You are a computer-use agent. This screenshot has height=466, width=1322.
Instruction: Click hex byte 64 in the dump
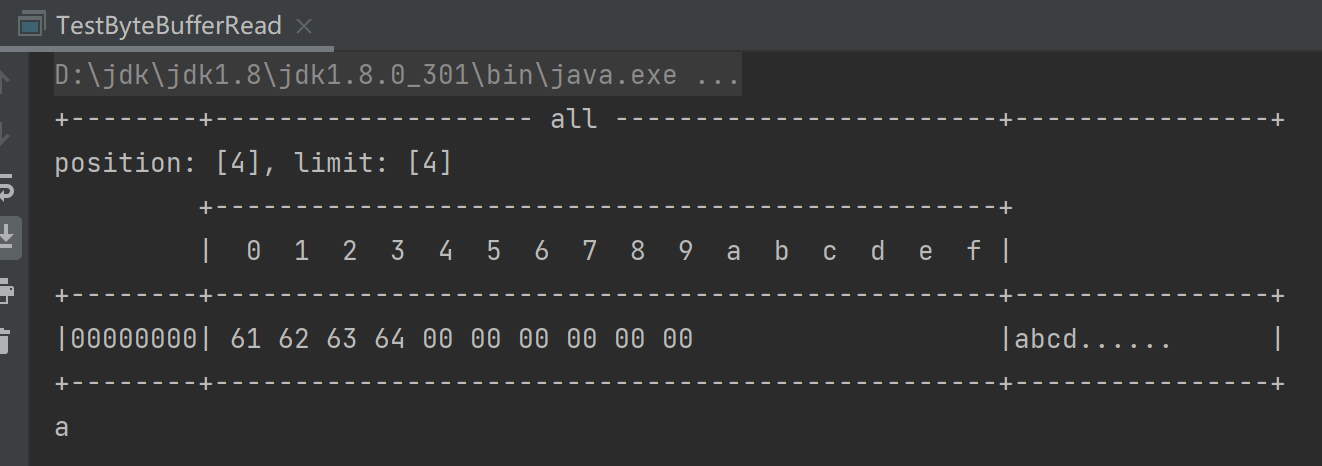pyautogui.click(x=389, y=339)
